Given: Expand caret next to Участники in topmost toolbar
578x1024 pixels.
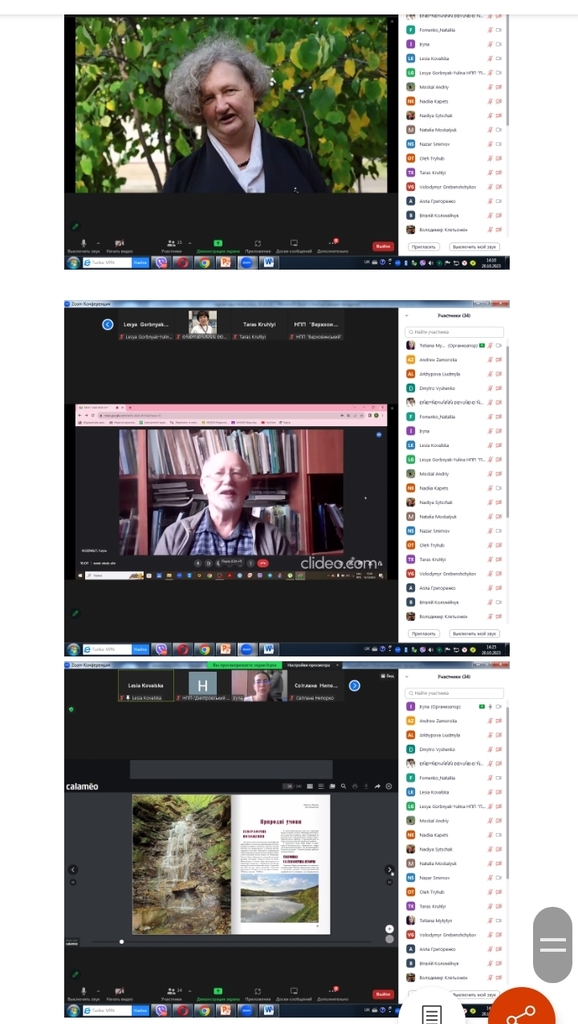Looking at the screenshot, I should pos(190,242).
